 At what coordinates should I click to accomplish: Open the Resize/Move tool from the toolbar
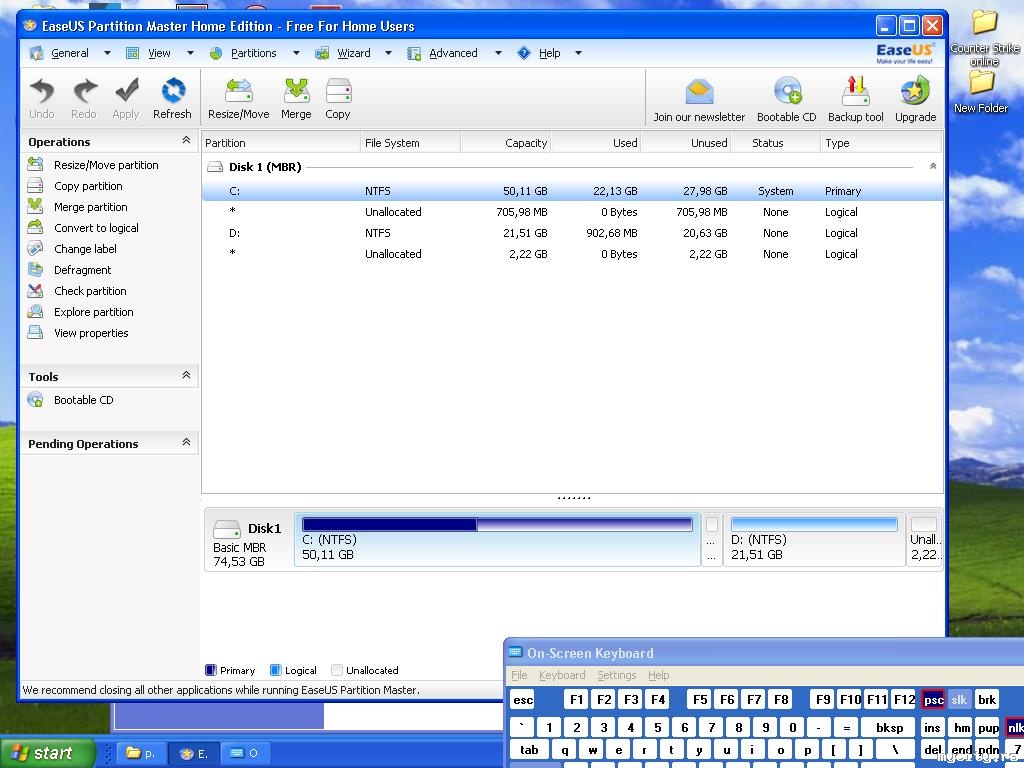point(238,99)
